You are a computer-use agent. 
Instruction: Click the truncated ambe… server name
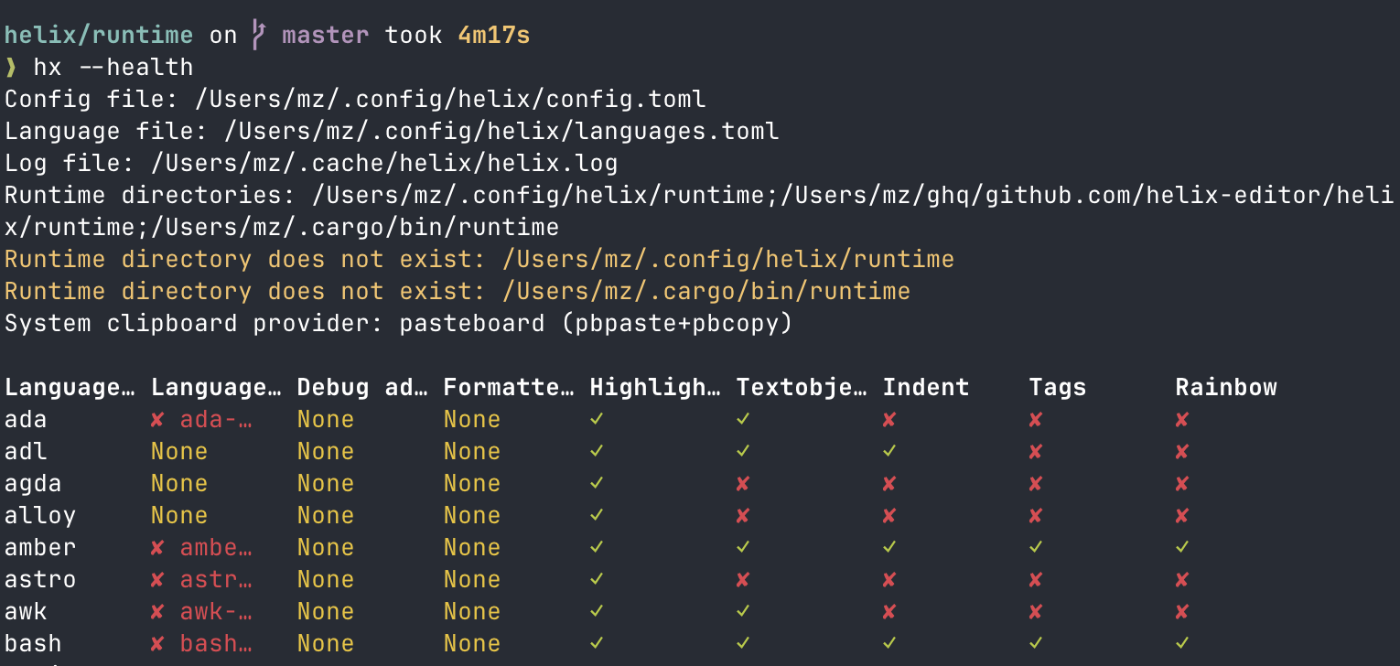click(x=216, y=548)
